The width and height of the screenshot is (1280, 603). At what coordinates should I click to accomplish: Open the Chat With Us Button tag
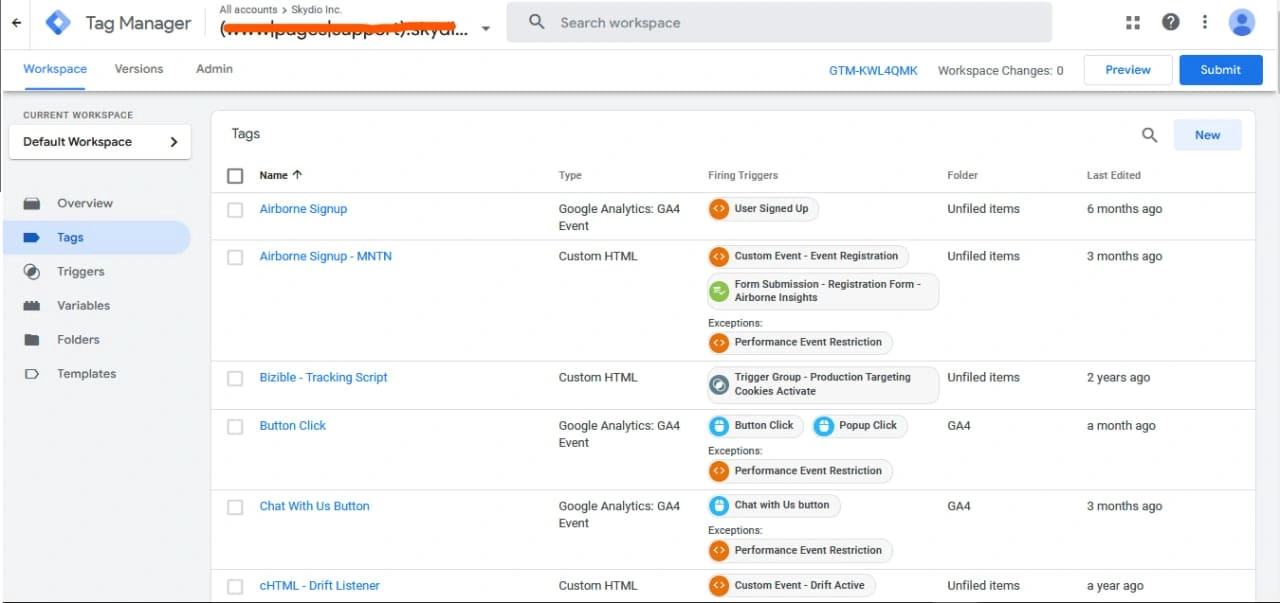315,506
